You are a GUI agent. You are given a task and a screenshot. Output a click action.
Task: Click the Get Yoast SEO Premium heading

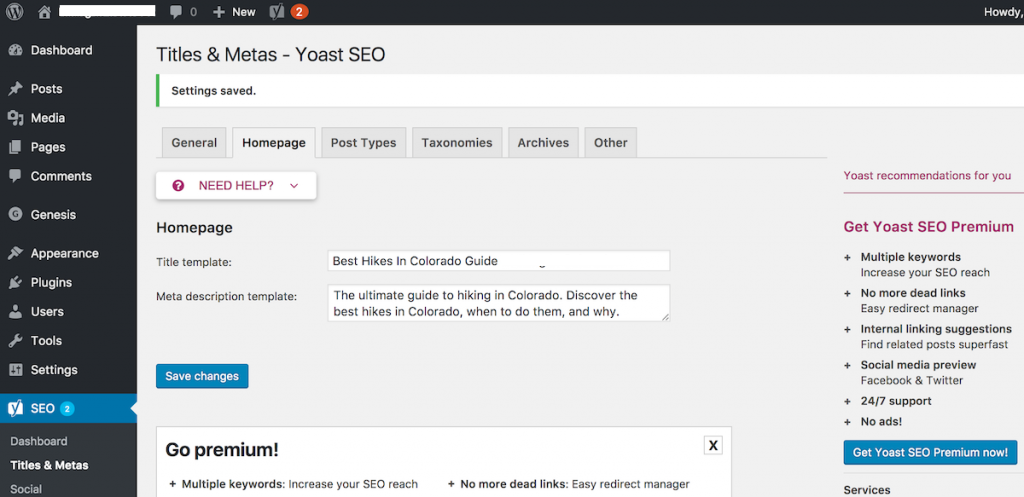point(929,227)
